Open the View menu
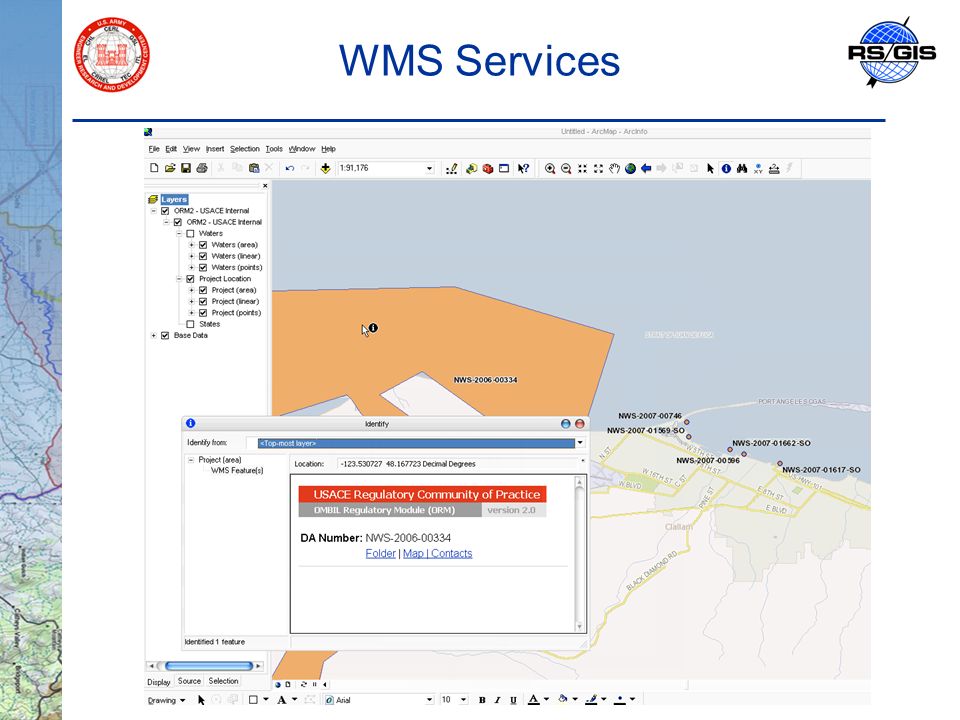This screenshot has height=720, width=960. click(191, 149)
